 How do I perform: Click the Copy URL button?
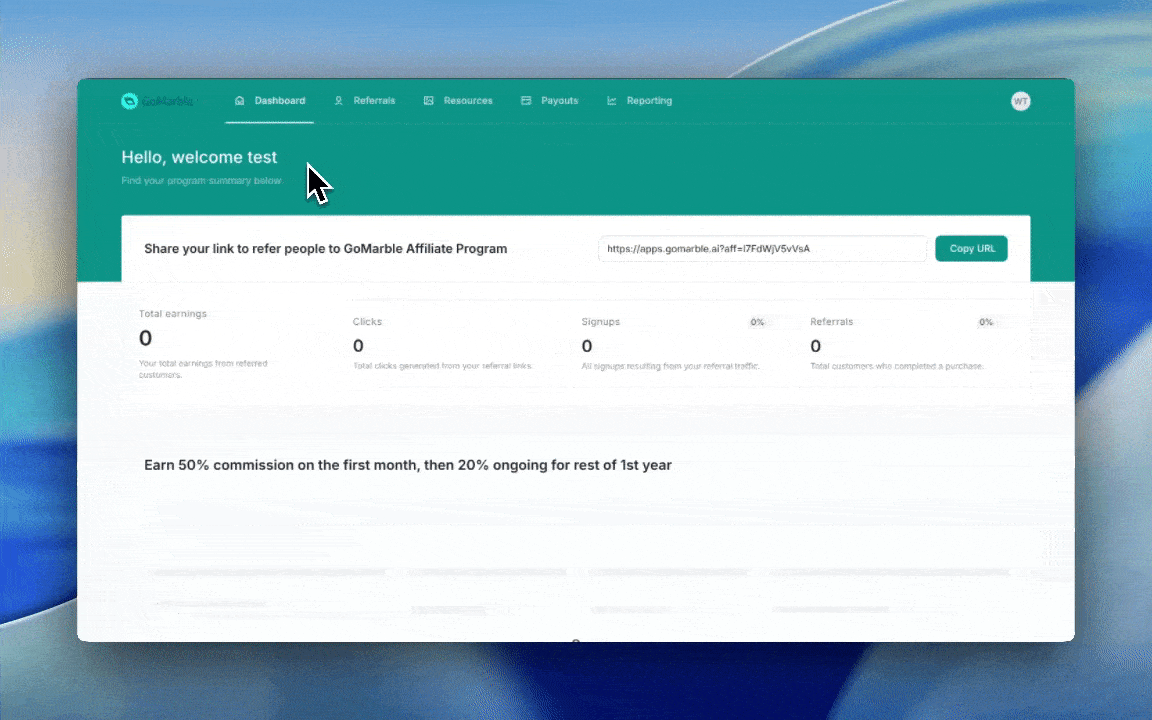[971, 248]
